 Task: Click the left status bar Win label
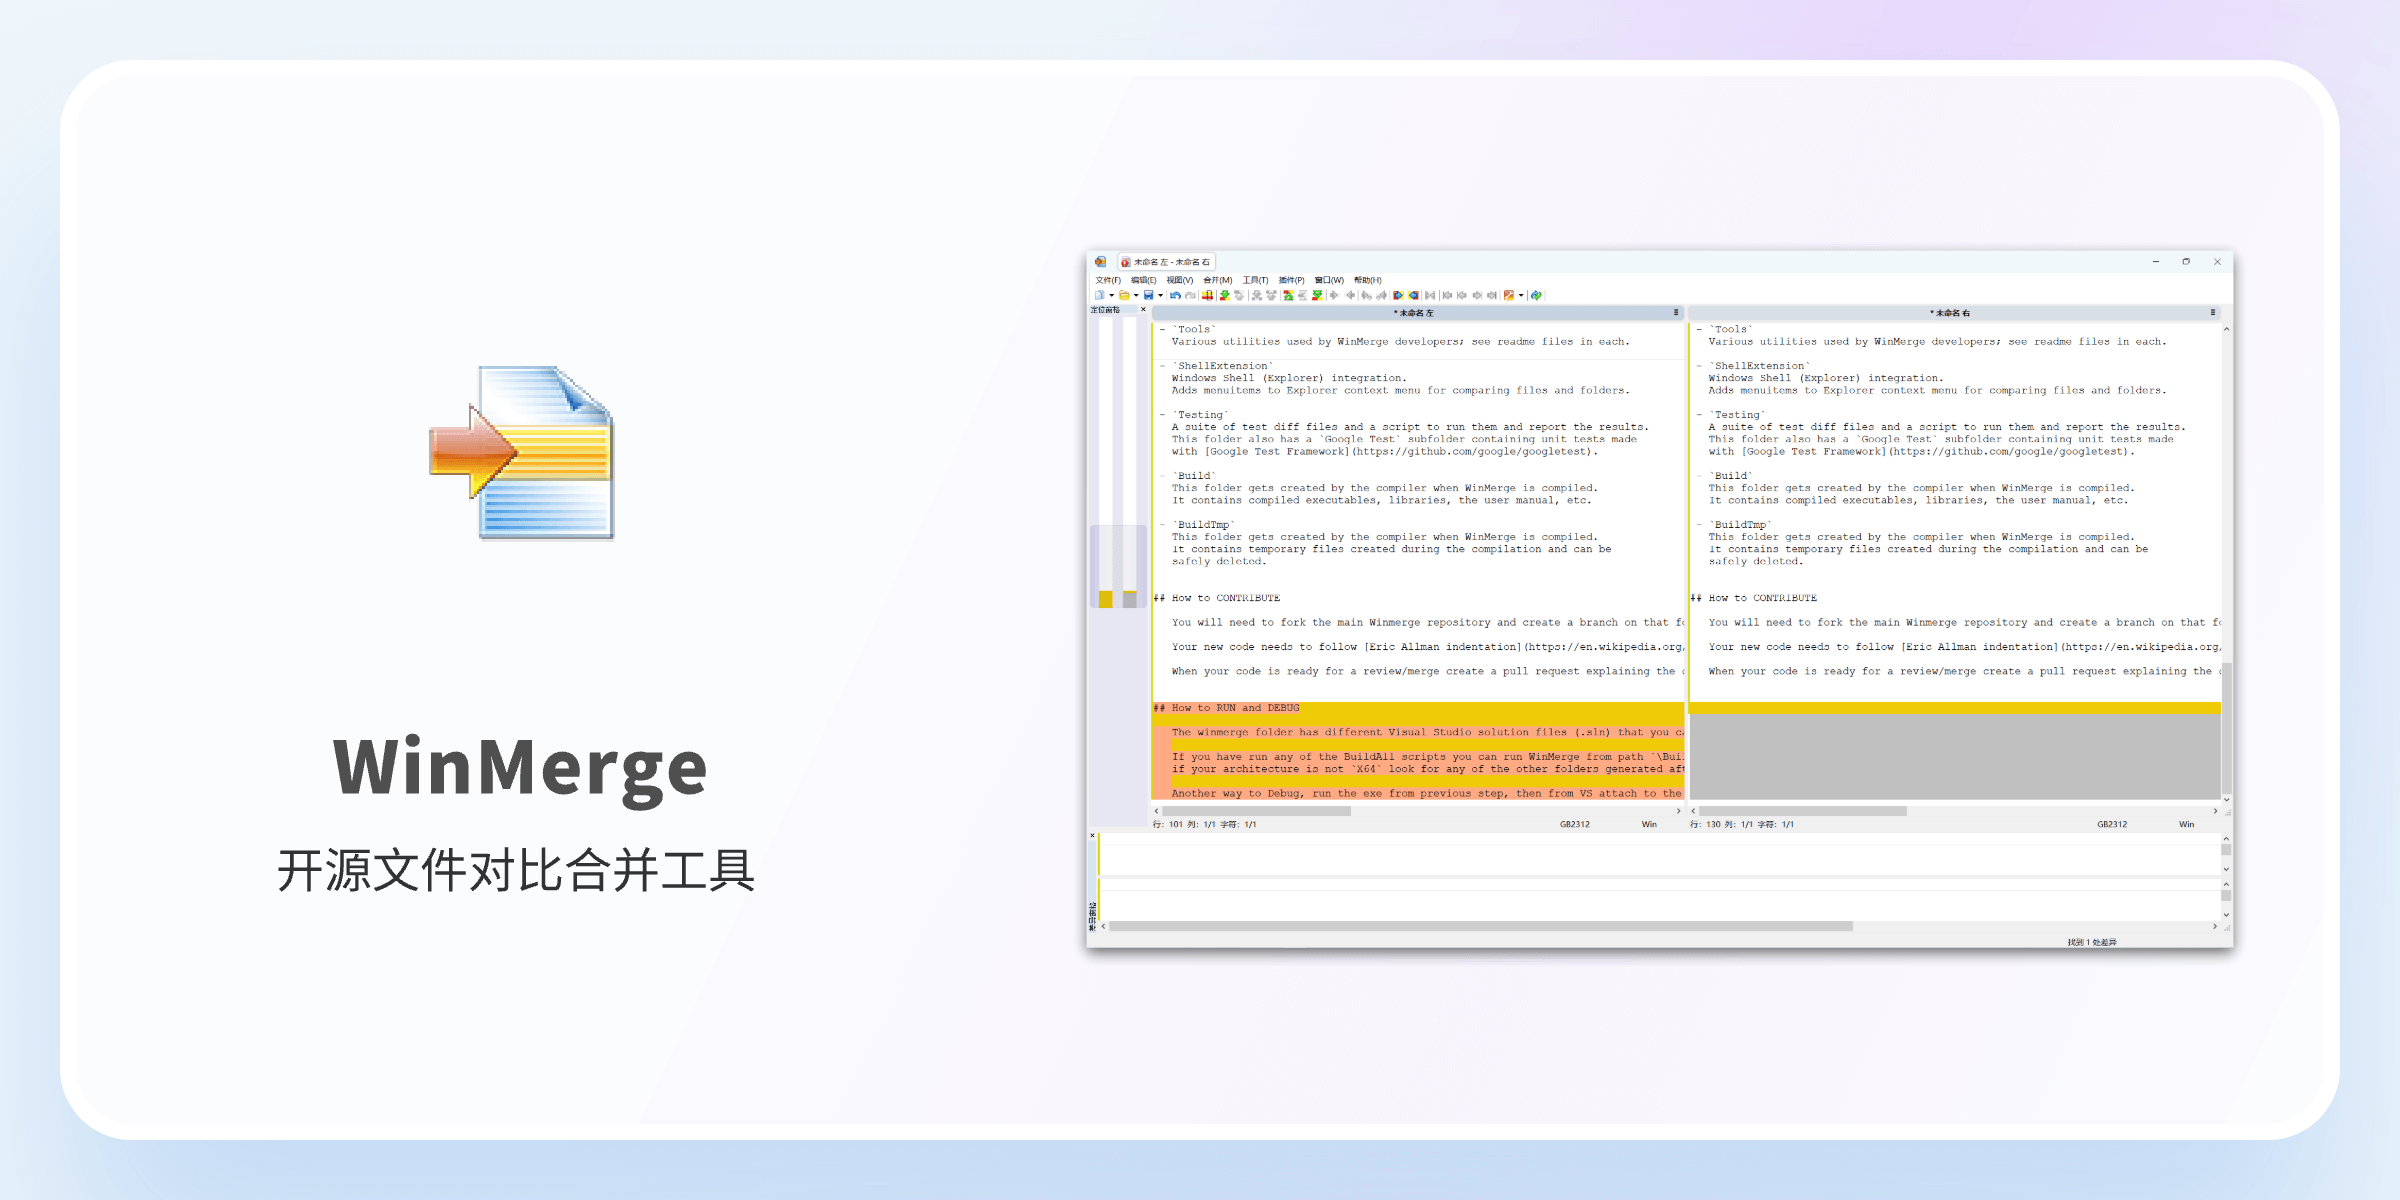[1649, 825]
